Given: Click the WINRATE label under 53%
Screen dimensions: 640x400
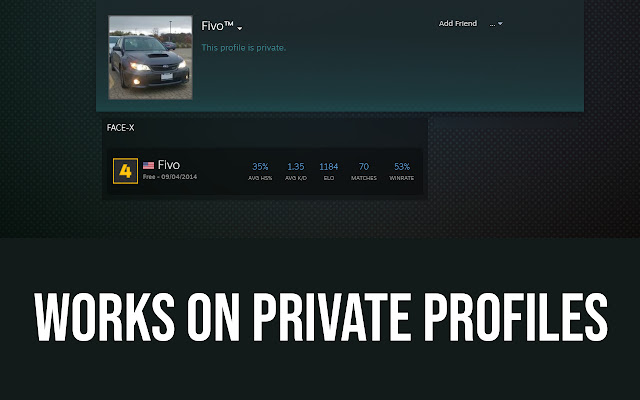Looking at the screenshot, I should point(402,178).
